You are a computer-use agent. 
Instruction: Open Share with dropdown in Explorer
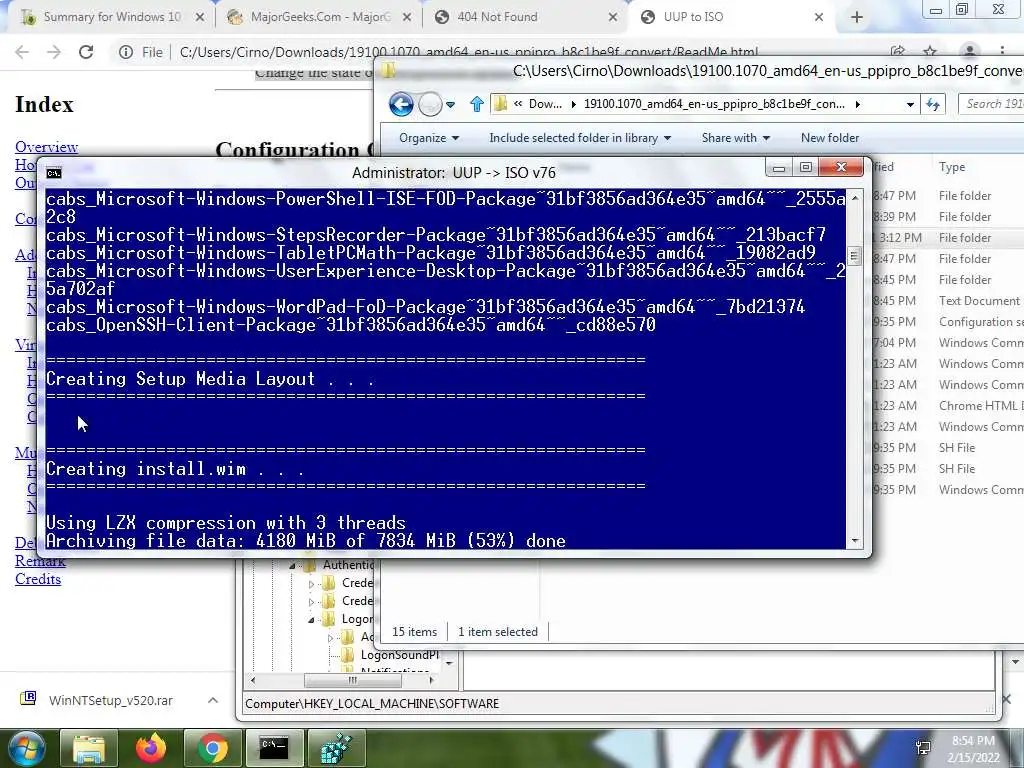click(735, 138)
